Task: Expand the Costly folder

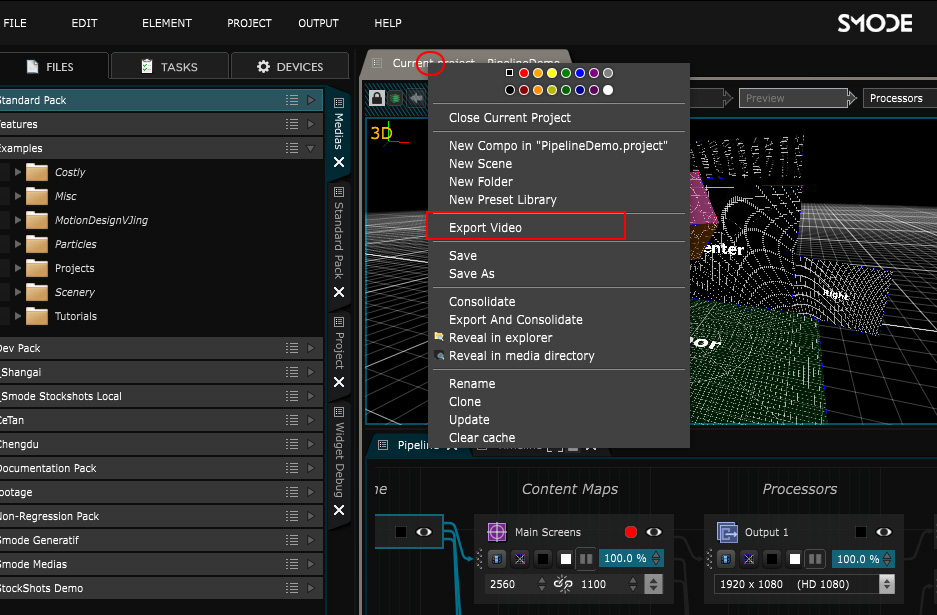Action: [x=17, y=172]
